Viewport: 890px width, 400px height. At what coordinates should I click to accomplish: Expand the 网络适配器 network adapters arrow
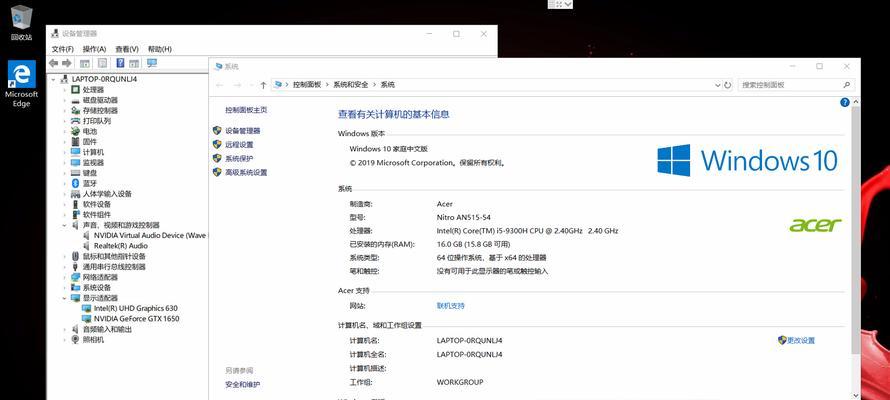pyautogui.click(x=64, y=277)
